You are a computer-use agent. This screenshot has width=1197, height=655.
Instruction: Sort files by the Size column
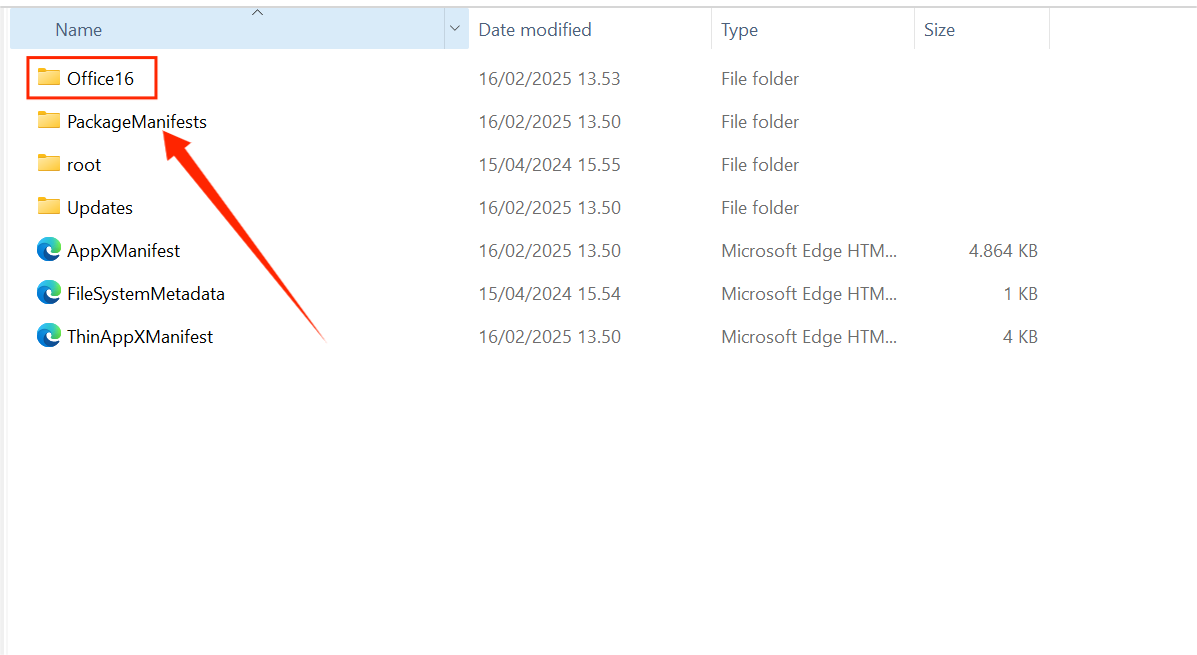pos(938,29)
